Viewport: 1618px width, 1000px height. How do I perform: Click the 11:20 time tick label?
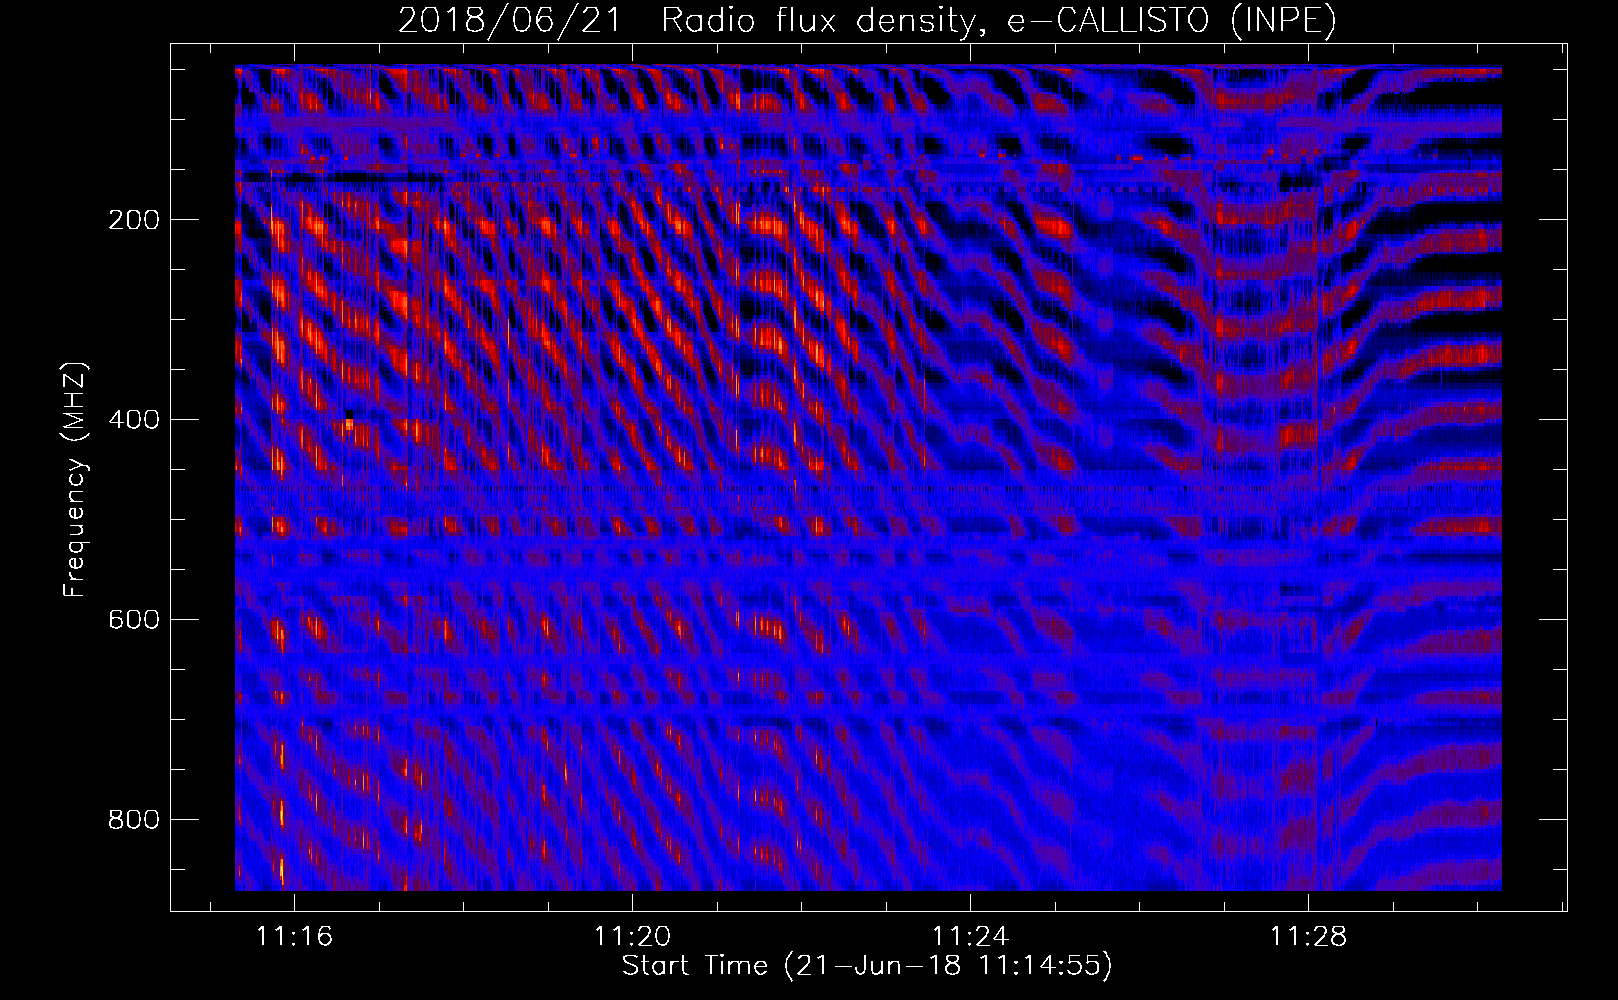[x=632, y=937]
